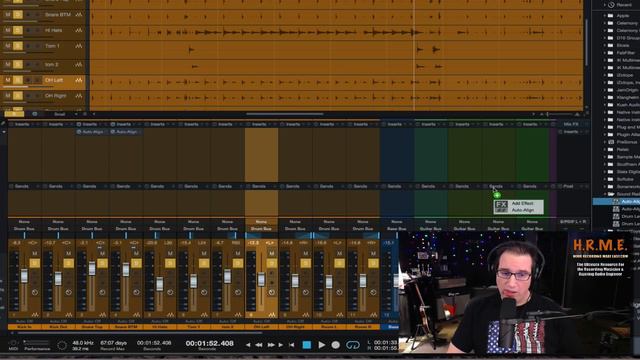Bypass Auto-Align insert on Snare BTM channel

(x=113, y=132)
